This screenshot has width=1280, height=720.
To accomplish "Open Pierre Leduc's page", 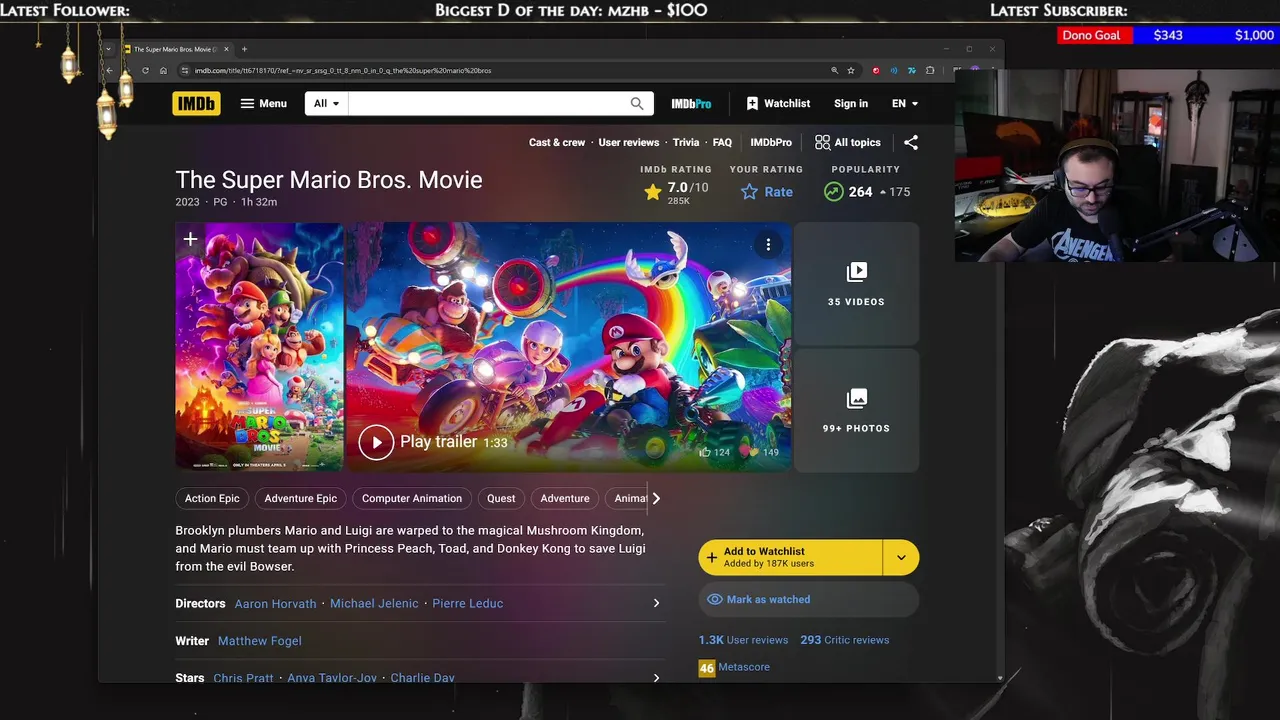I will [x=467, y=604].
